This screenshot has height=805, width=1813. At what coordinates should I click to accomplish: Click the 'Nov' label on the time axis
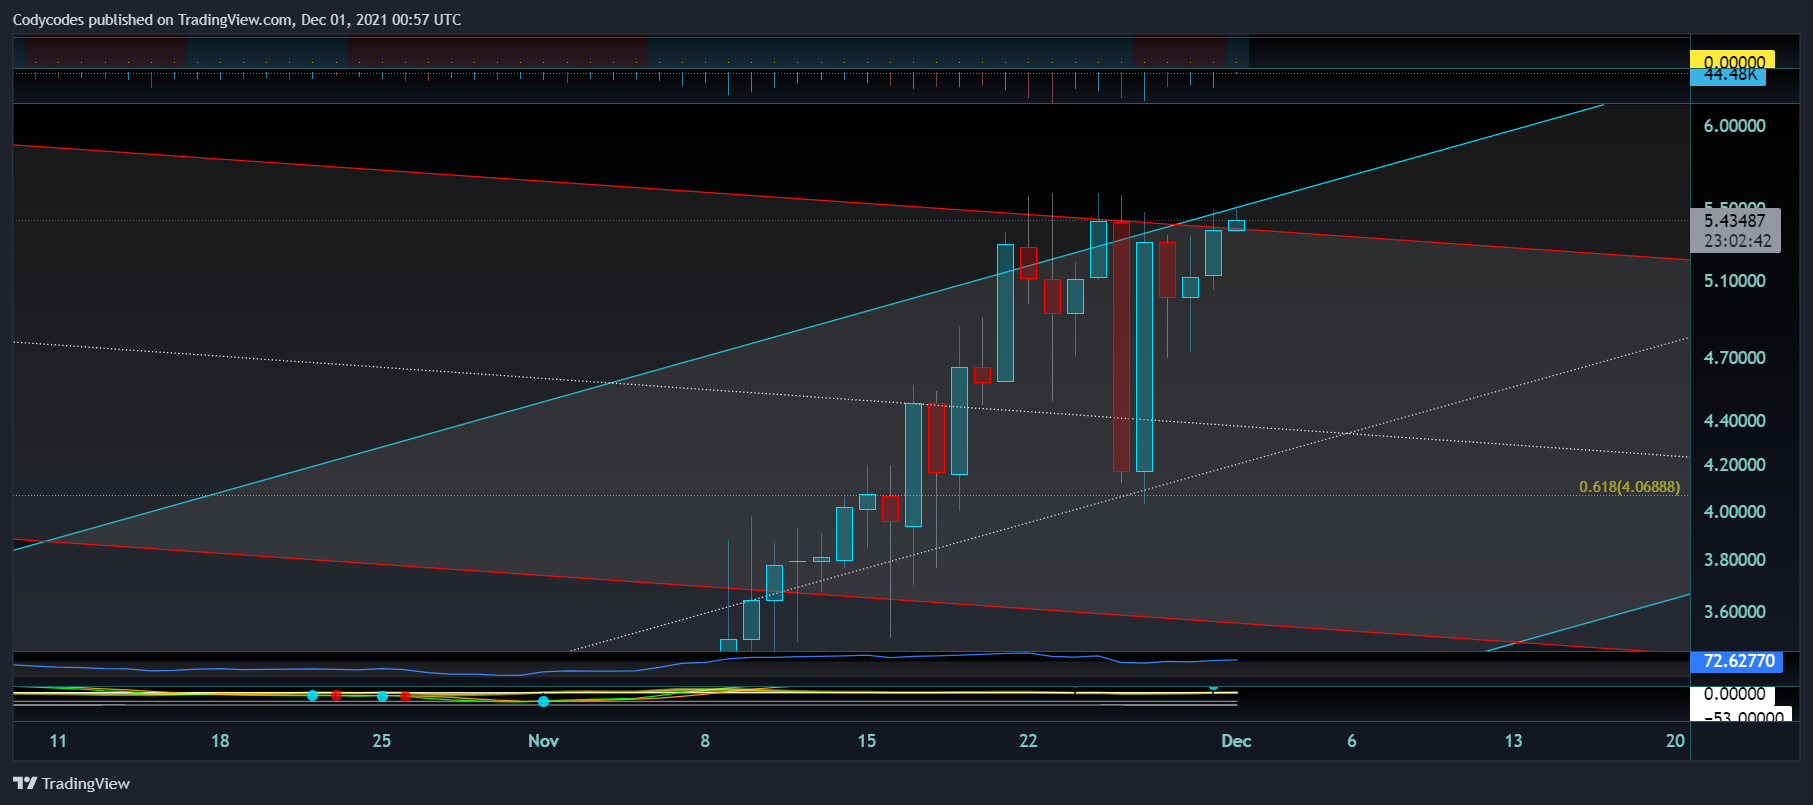pyautogui.click(x=543, y=741)
